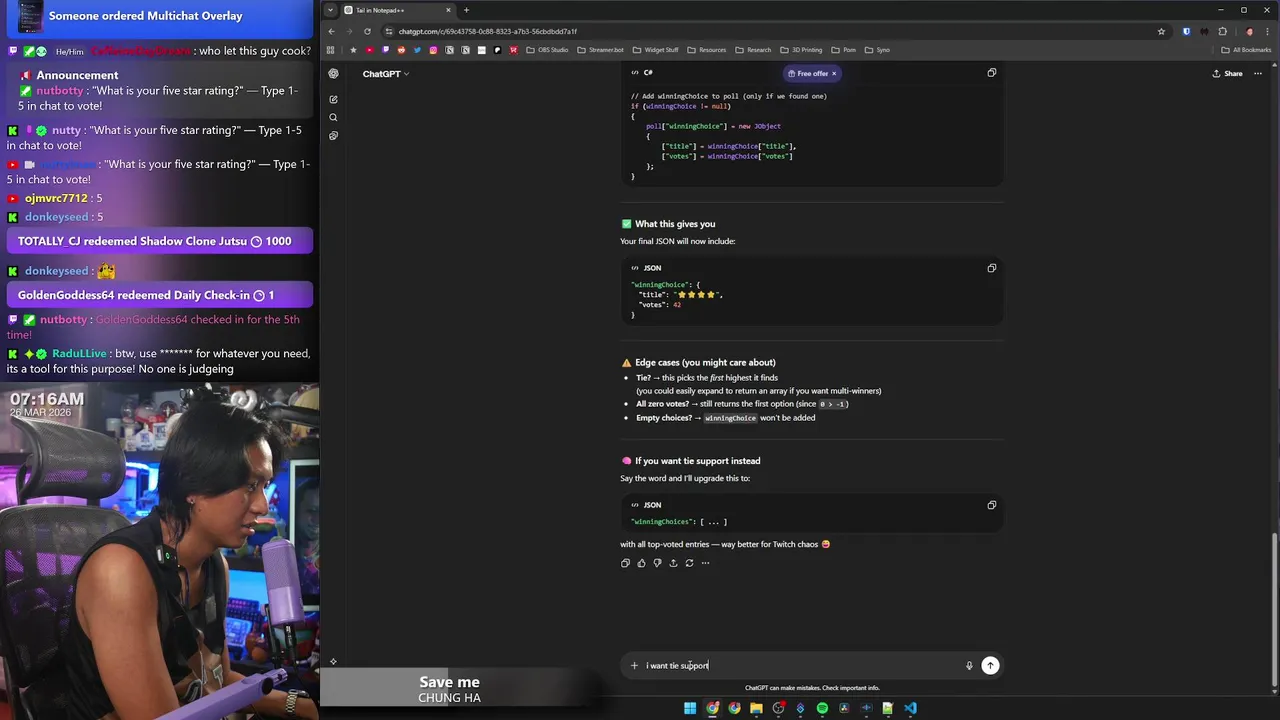Click 'If you want tie support instead' heading
The image size is (1280, 720).
697,461
